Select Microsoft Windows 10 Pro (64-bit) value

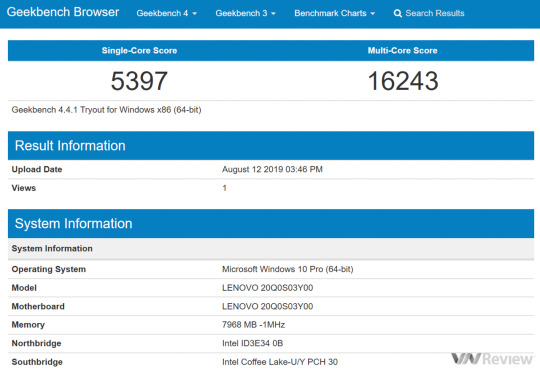(x=288, y=269)
